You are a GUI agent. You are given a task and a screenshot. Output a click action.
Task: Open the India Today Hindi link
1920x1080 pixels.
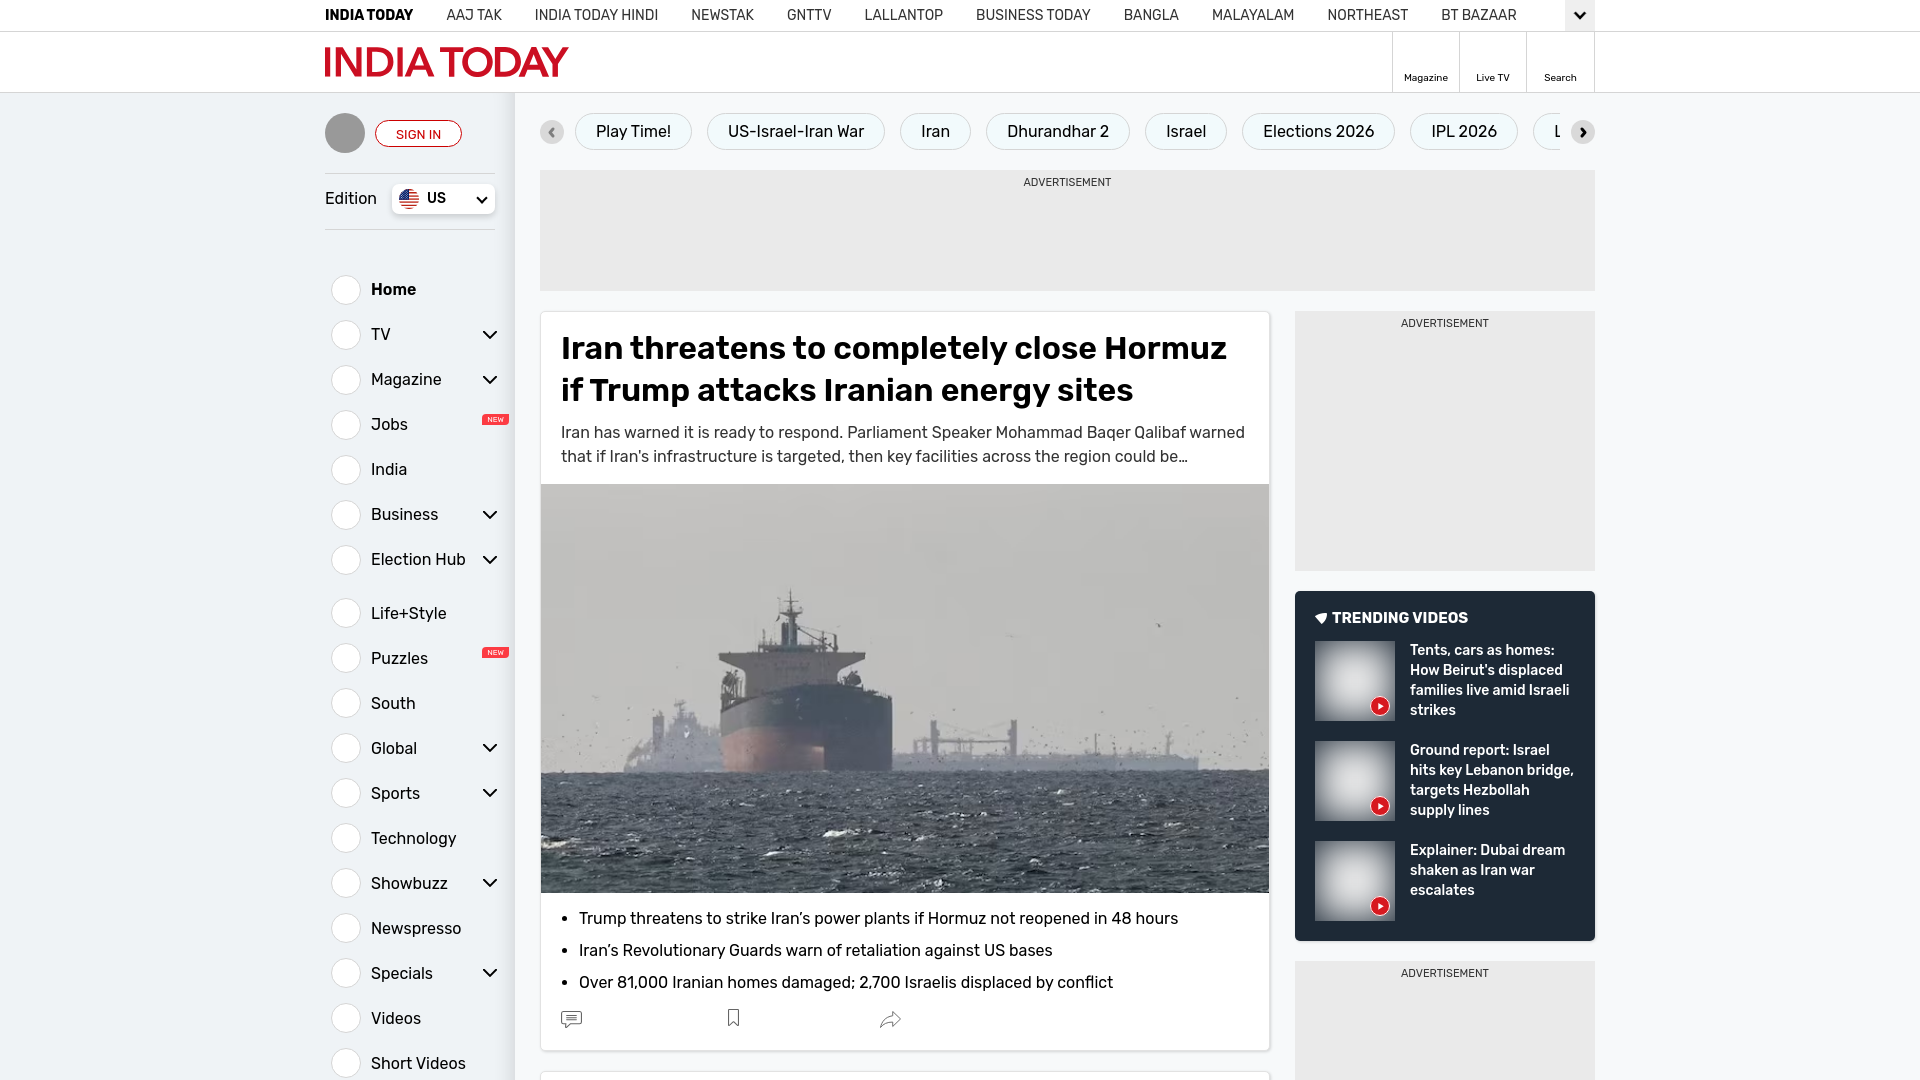[596, 15]
